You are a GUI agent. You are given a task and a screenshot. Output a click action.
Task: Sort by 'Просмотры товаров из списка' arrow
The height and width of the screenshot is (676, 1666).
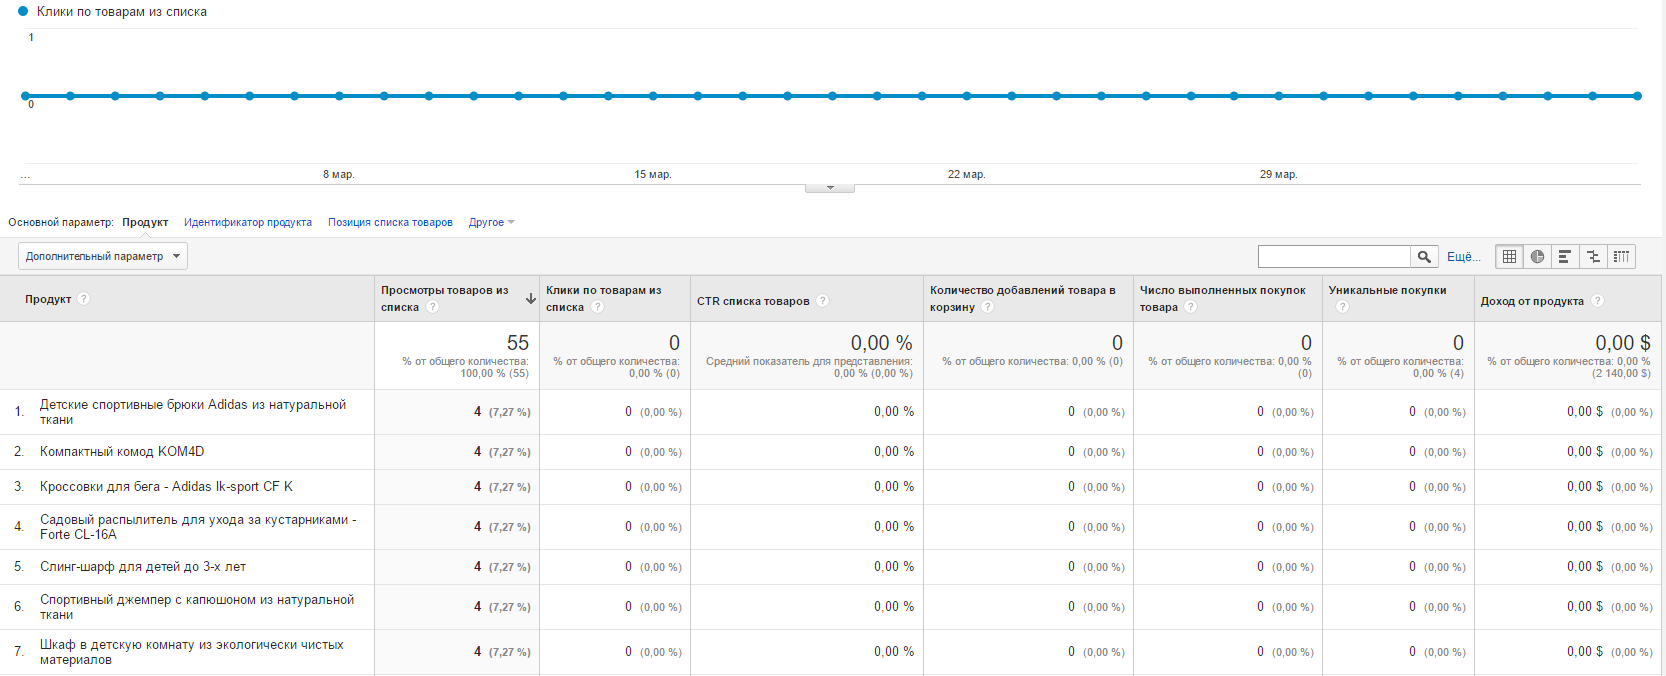point(530,299)
